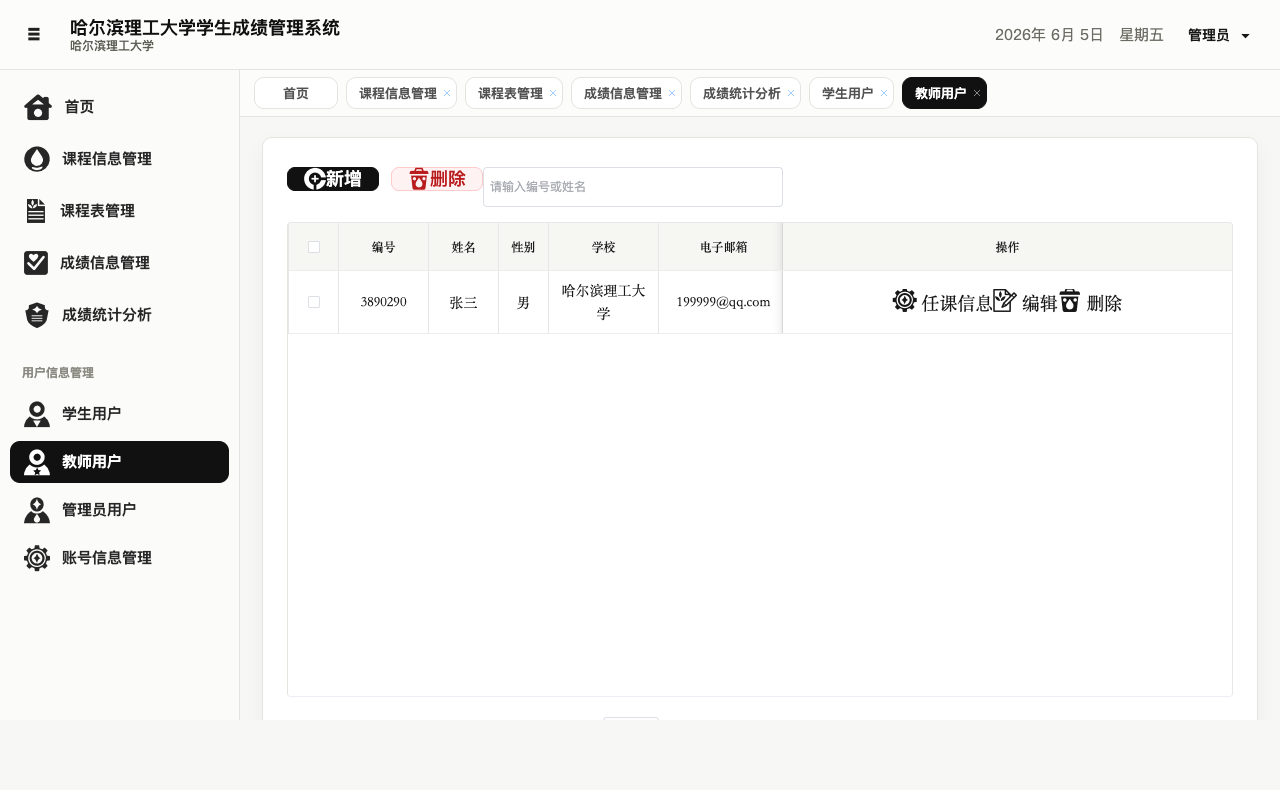Click the 哈尔滨理工大学 school cell
Viewport: 1280px width, 790px height.
pos(604,302)
